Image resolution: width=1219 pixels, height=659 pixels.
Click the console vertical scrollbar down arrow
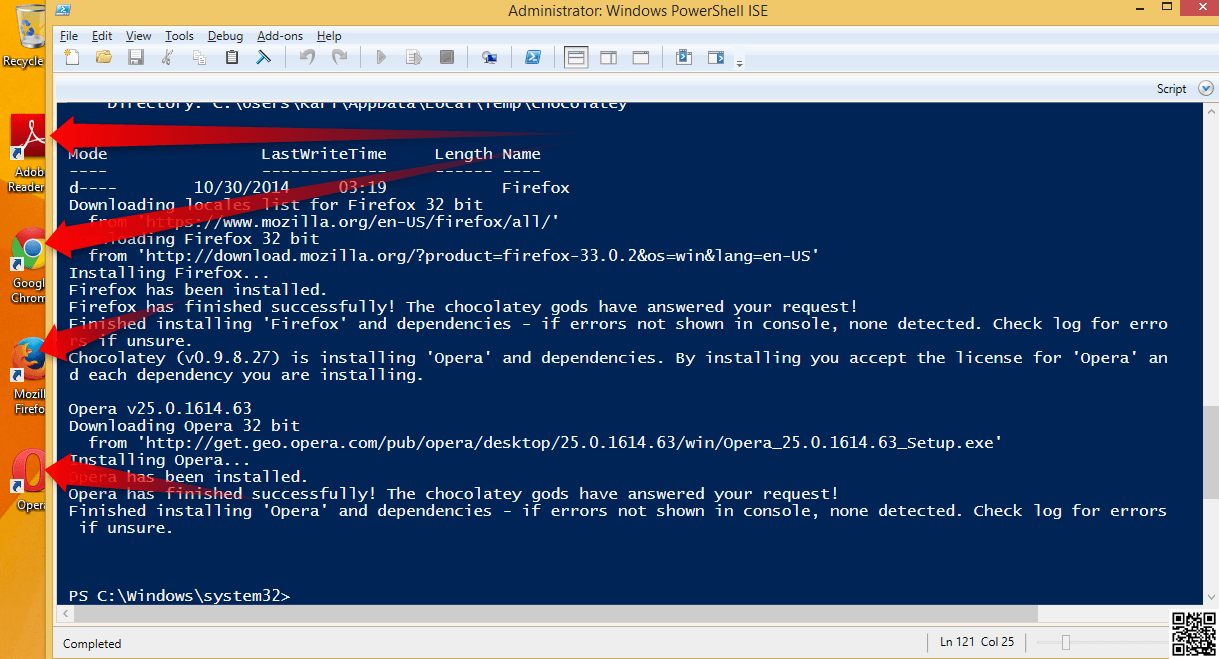point(1210,596)
